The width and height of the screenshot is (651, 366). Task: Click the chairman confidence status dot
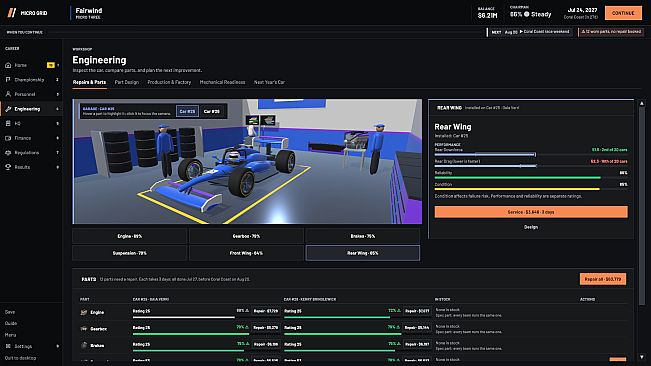tap(526, 14)
